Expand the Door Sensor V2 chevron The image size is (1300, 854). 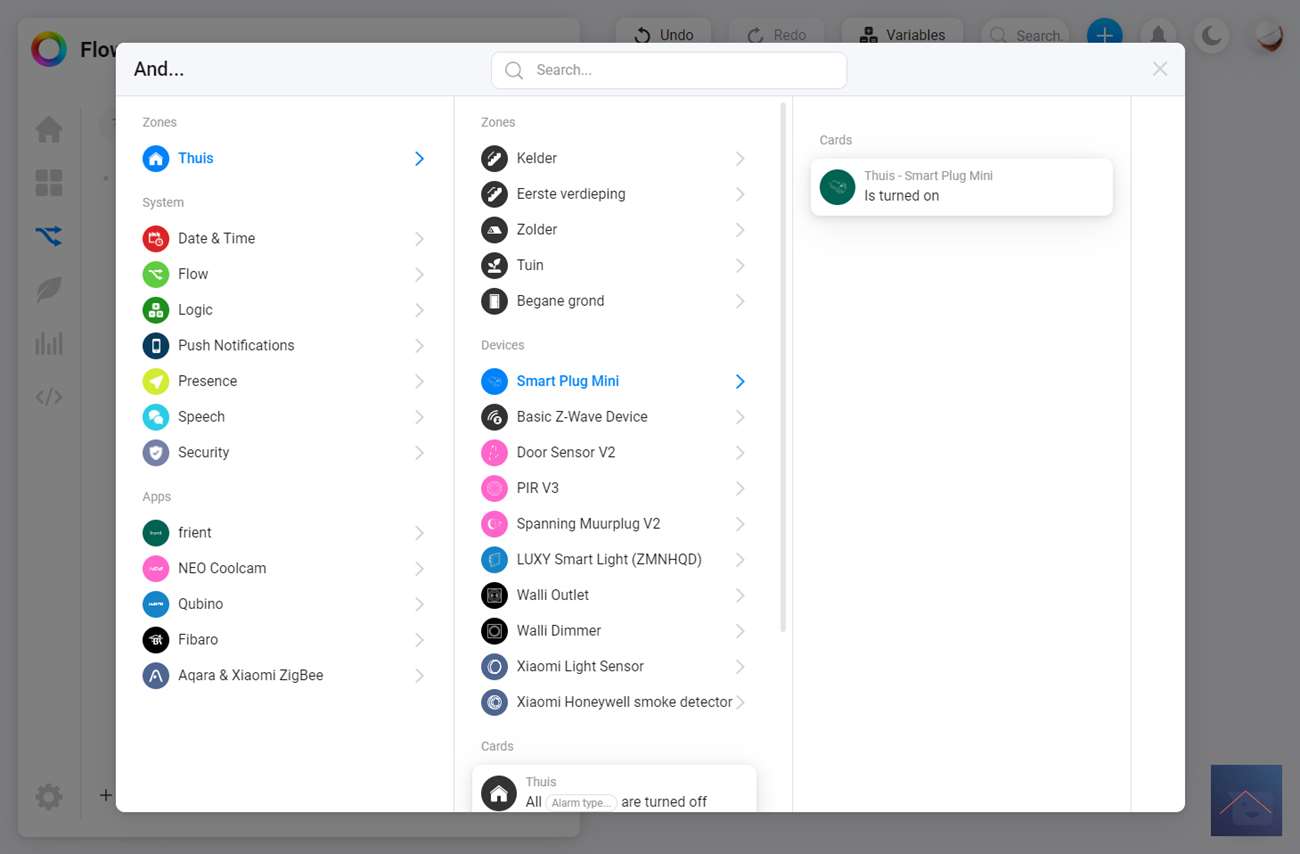tap(740, 452)
